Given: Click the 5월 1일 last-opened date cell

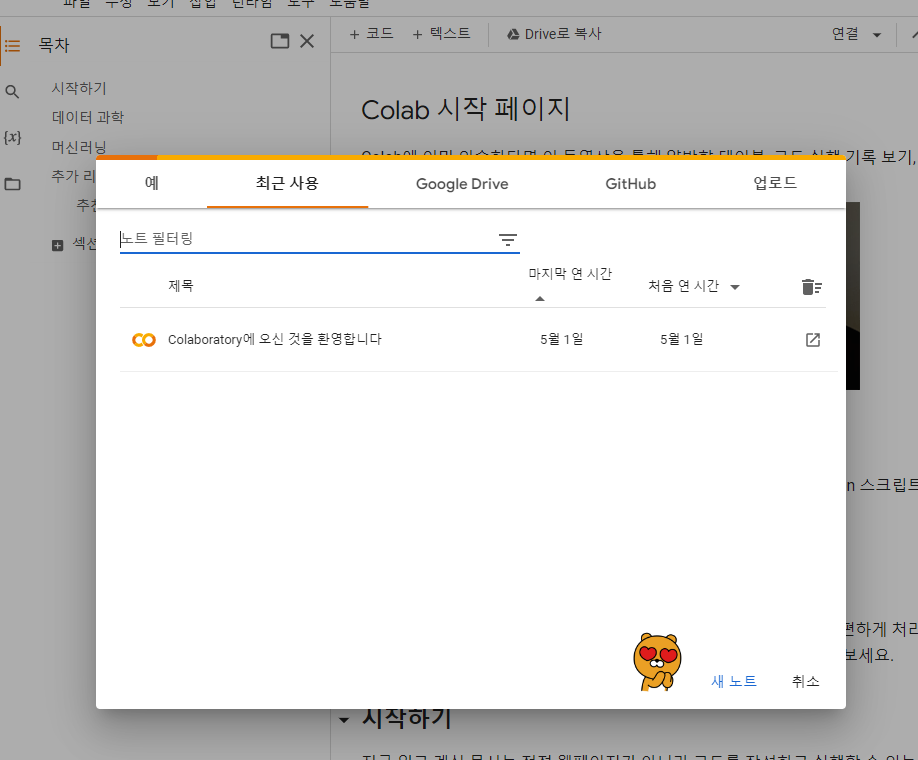Looking at the screenshot, I should (x=561, y=340).
